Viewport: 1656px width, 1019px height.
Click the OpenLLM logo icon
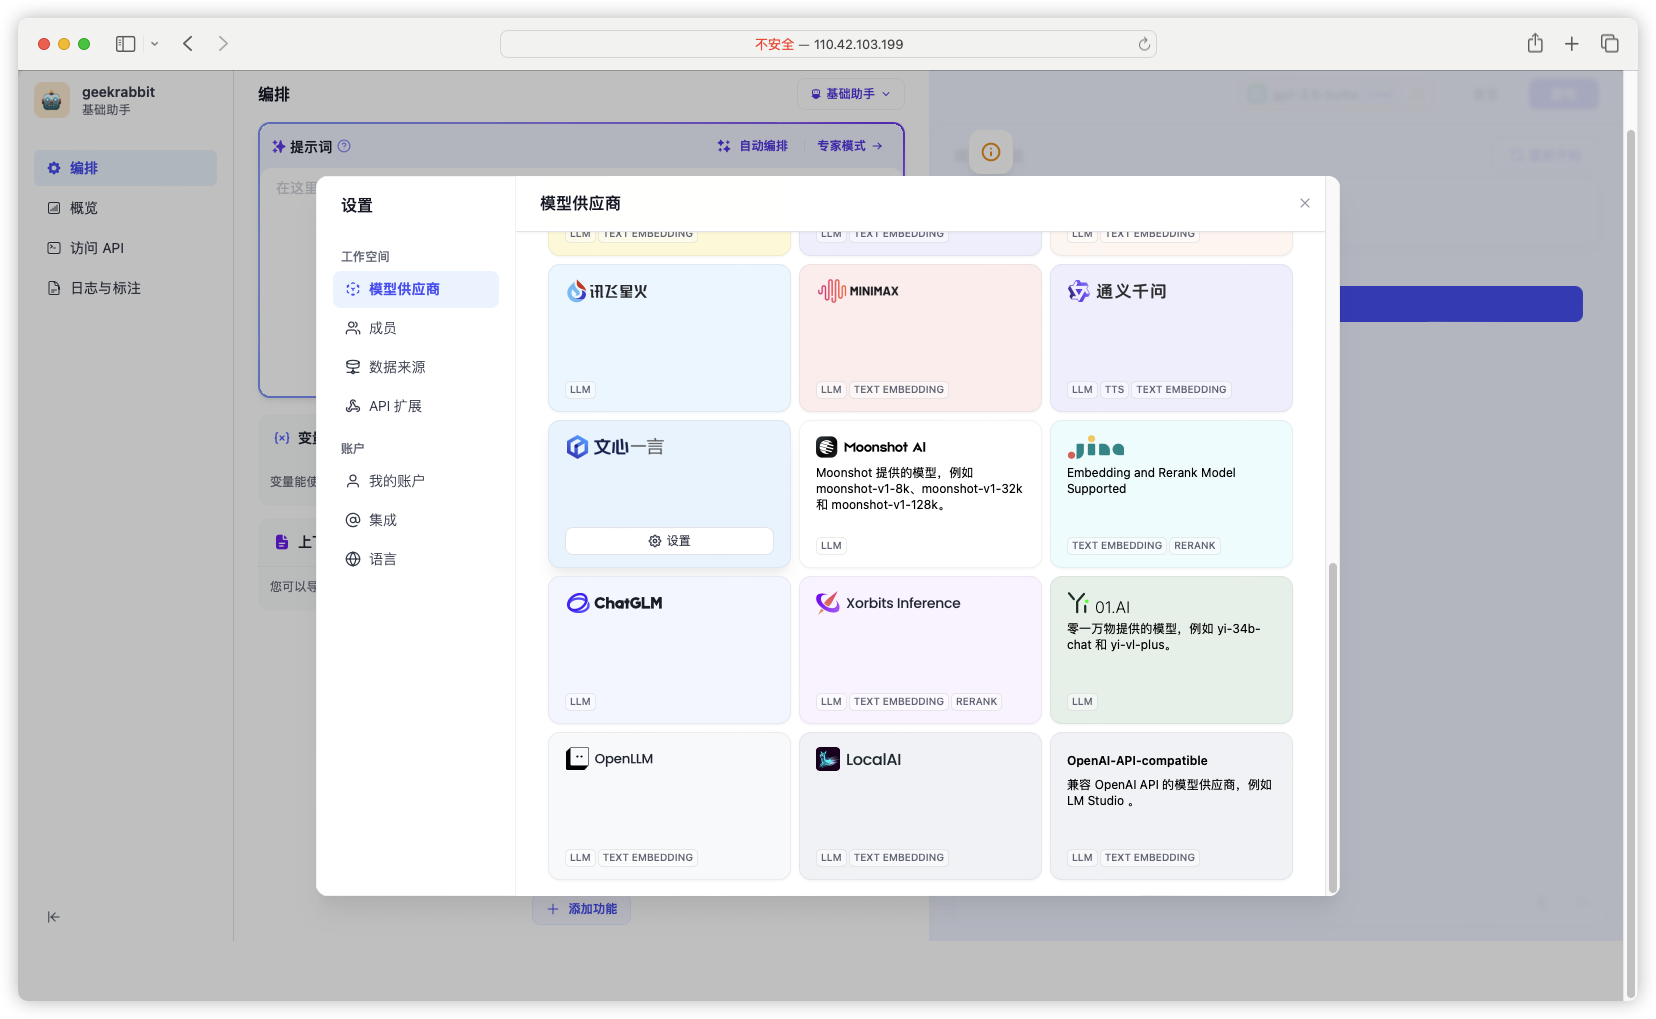578,759
